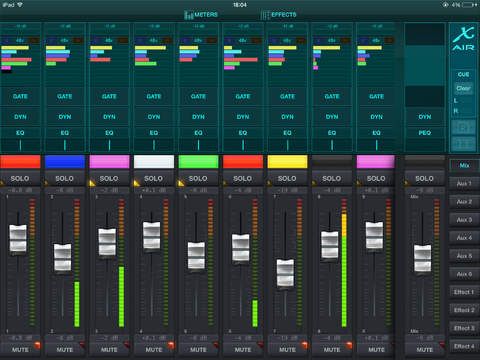Click the yellow triangle beside channel 3 SOLO
Screen dimensions: 480x360
93,183
